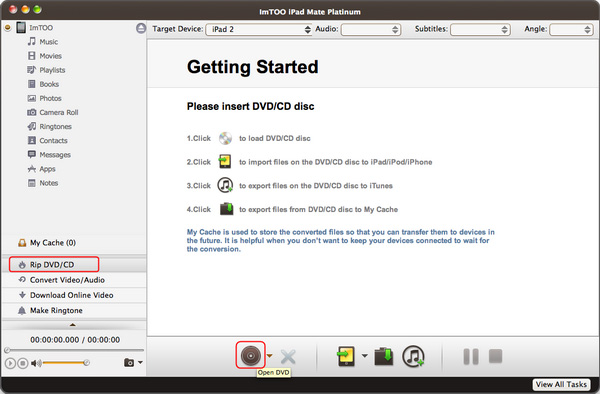Open the dropdown arrow beside import to device
Screen dimensions: 600x394
[x=364, y=356]
